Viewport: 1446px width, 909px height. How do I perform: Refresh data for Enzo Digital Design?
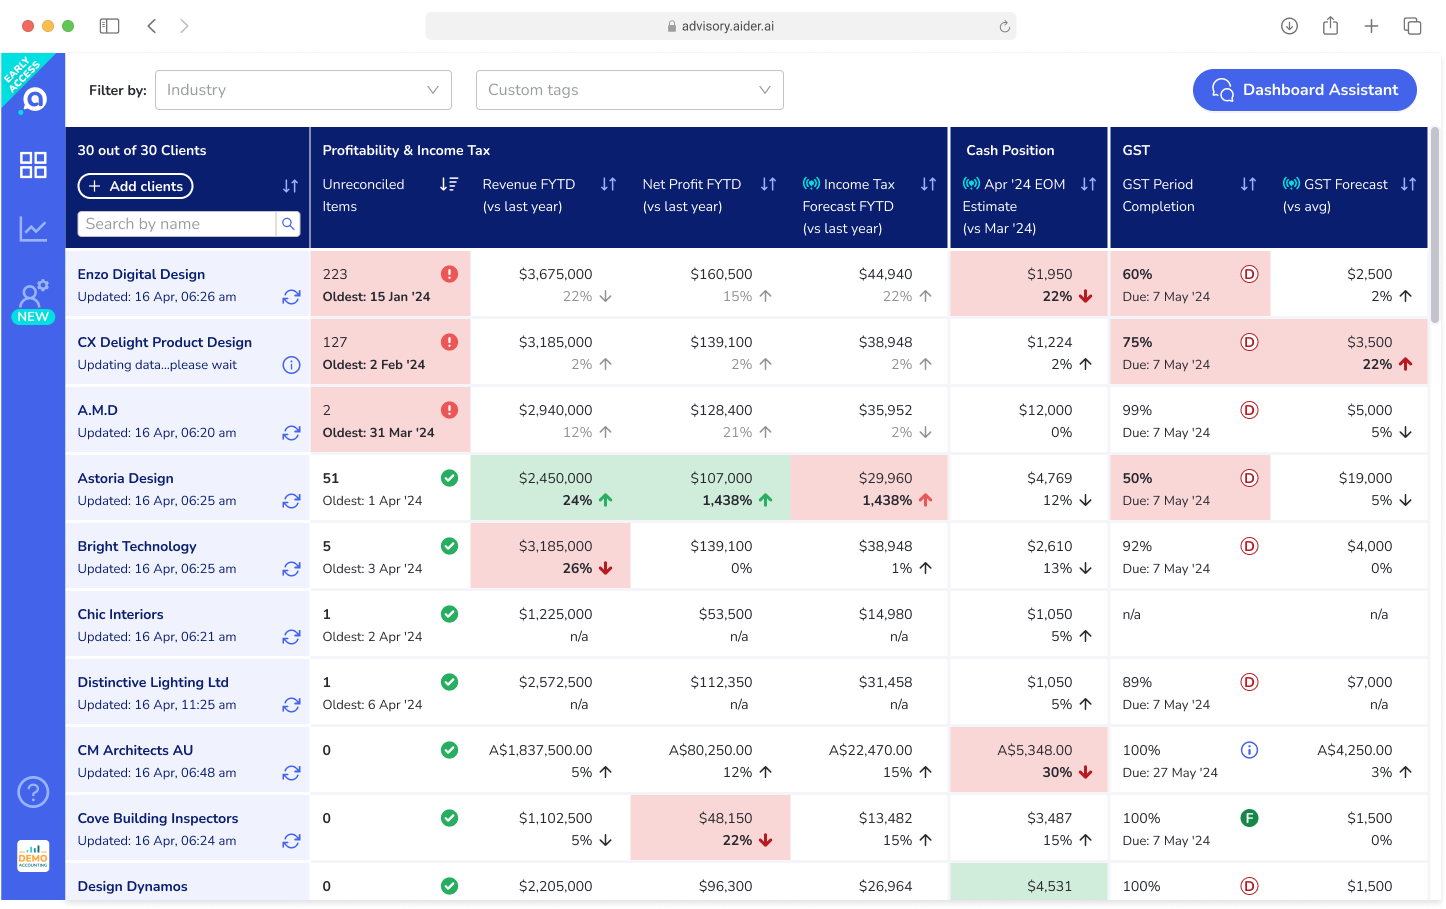click(291, 297)
